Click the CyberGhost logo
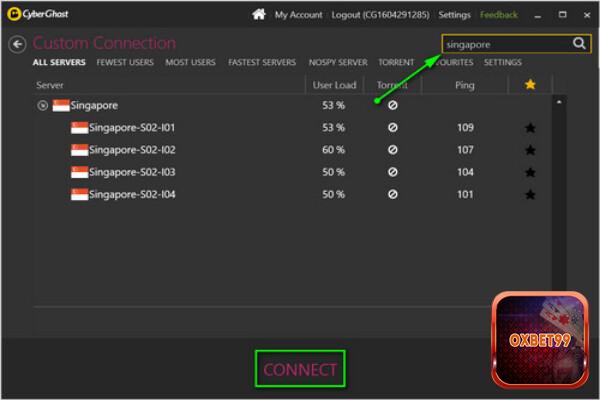The width and height of the screenshot is (600, 400). click(38, 14)
